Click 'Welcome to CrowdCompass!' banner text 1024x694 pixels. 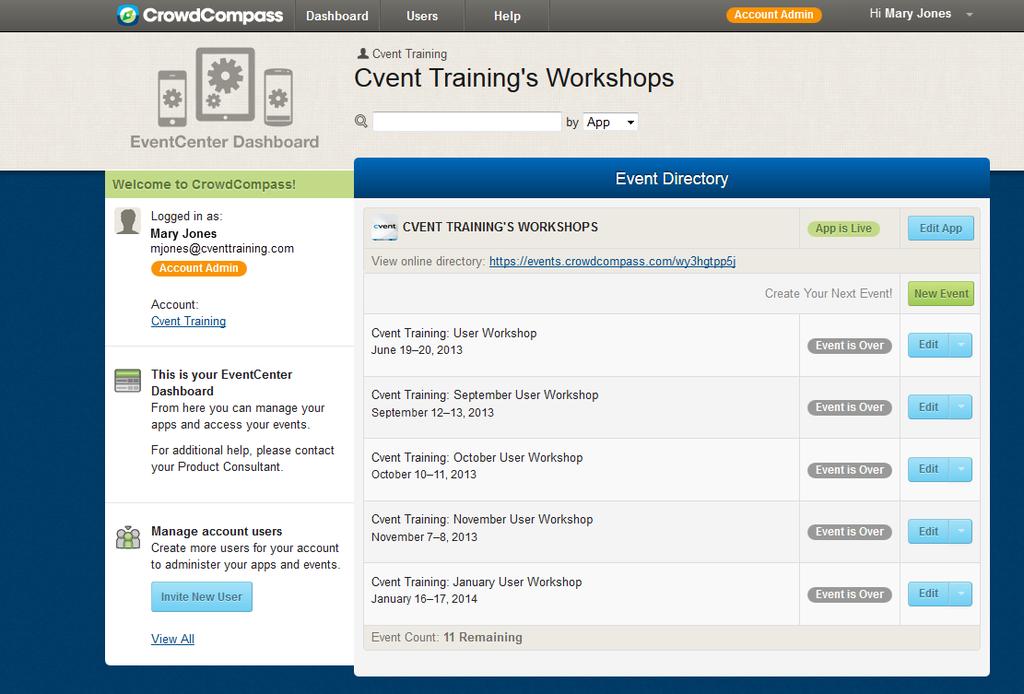tap(204, 185)
